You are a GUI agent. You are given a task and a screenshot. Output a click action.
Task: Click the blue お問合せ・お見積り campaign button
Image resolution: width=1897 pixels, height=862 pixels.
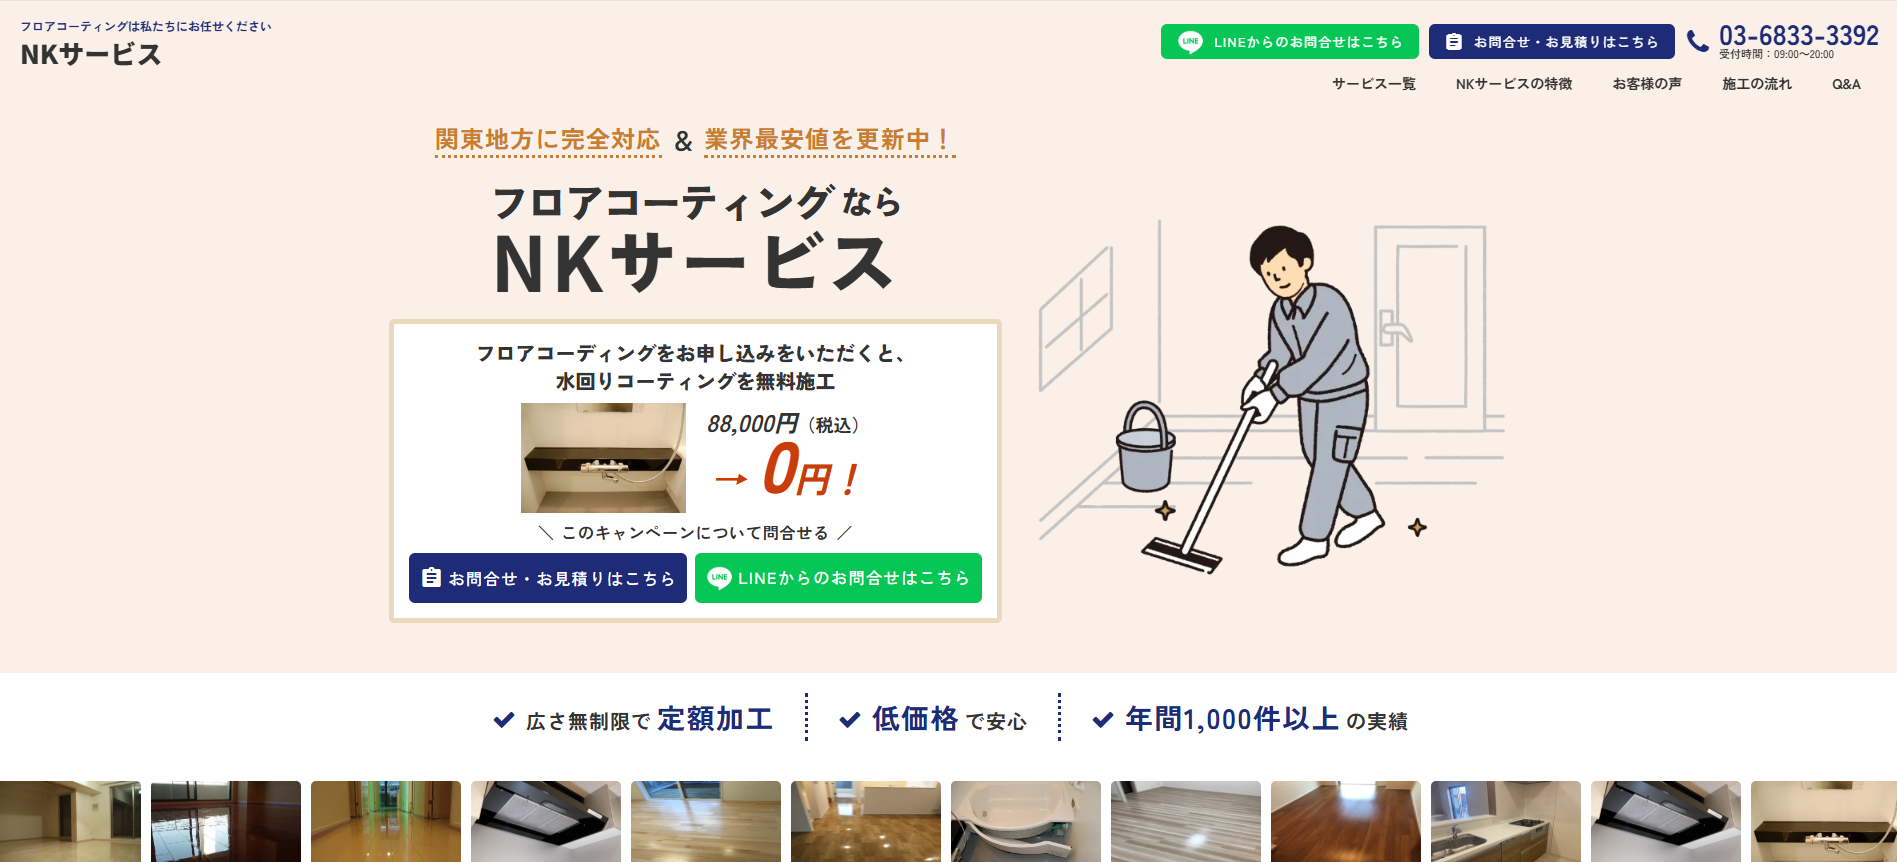coord(548,578)
